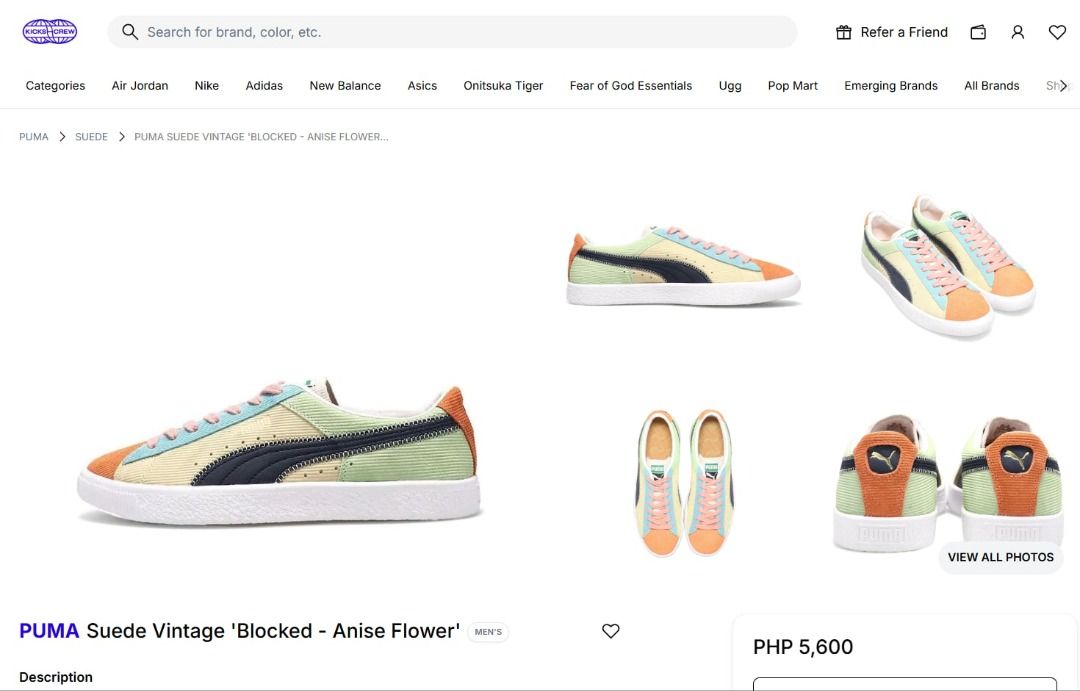Open the wishlist heart icon in the header
Image resolution: width=1080 pixels, height=691 pixels.
click(x=1057, y=31)
